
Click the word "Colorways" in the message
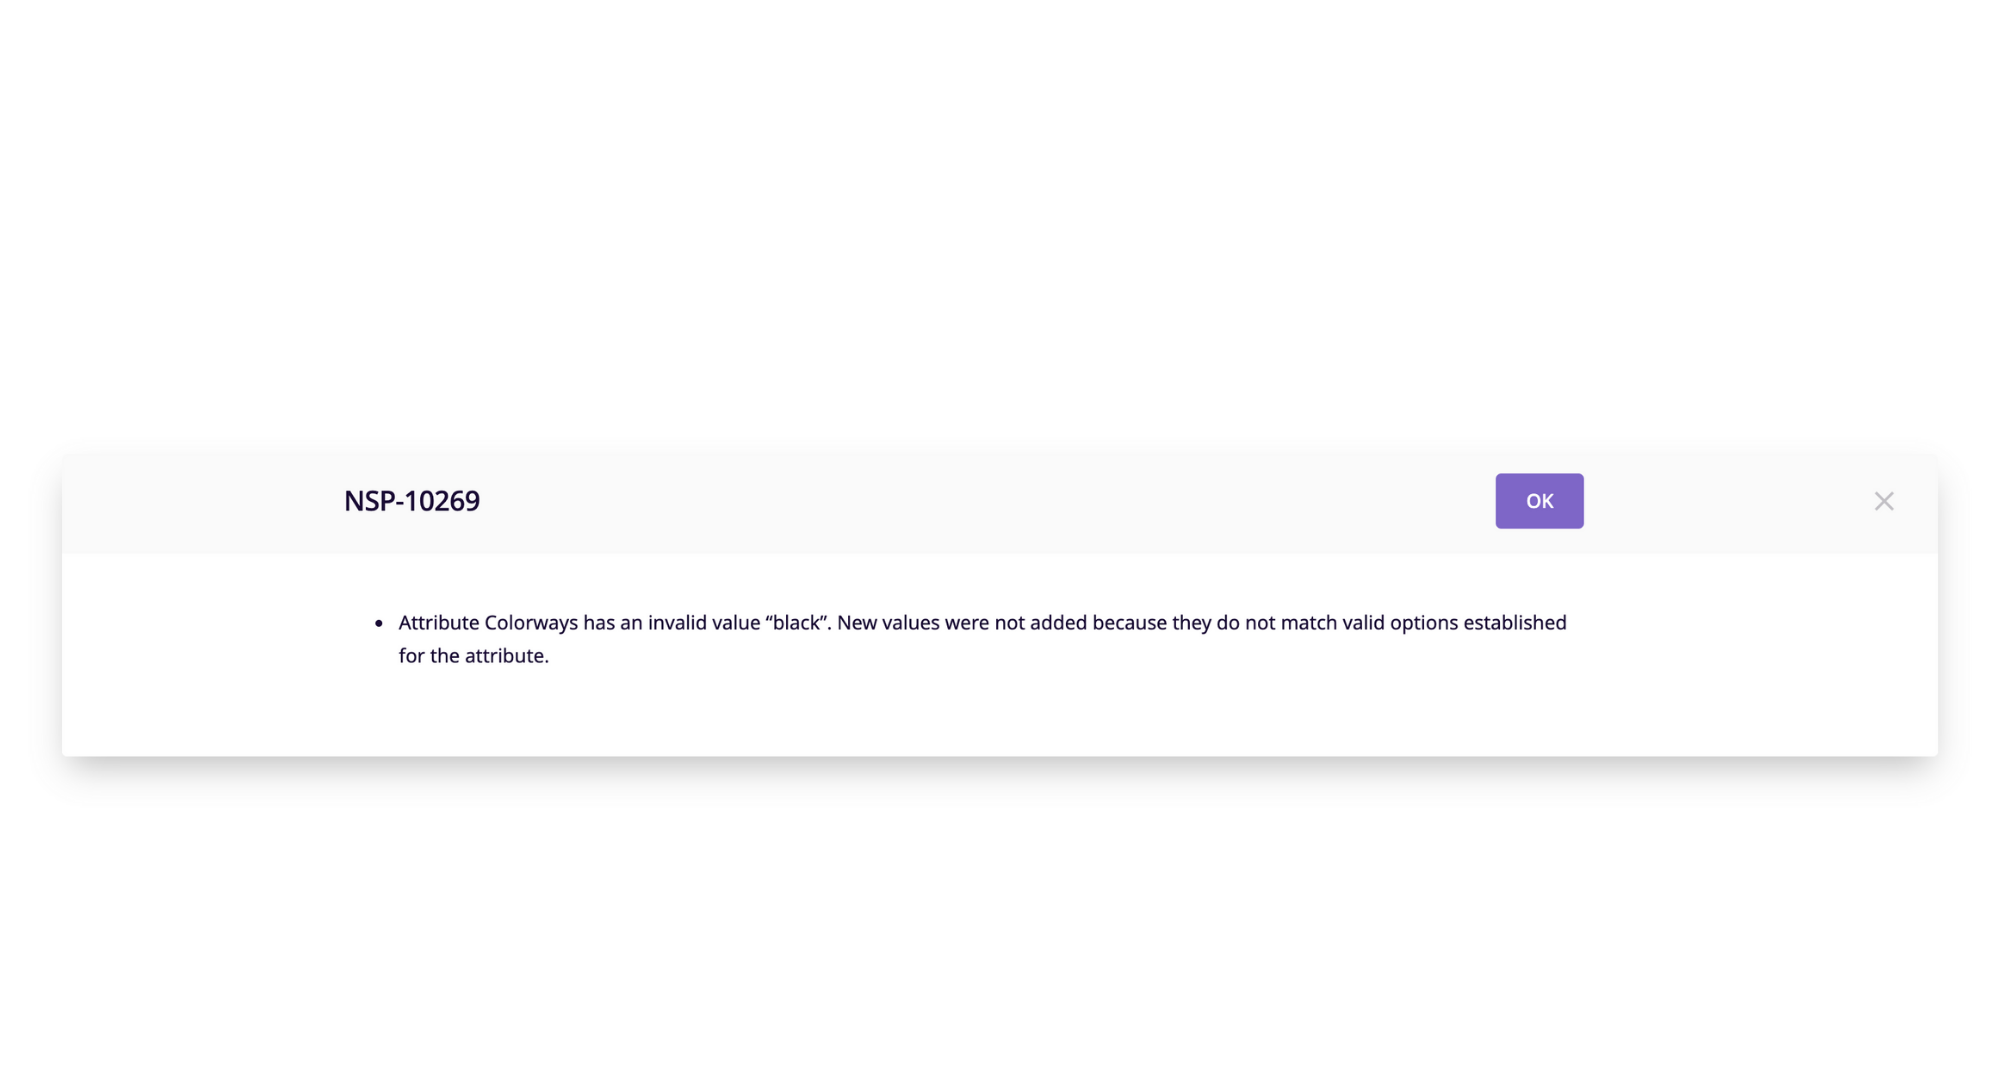[531, 623]
